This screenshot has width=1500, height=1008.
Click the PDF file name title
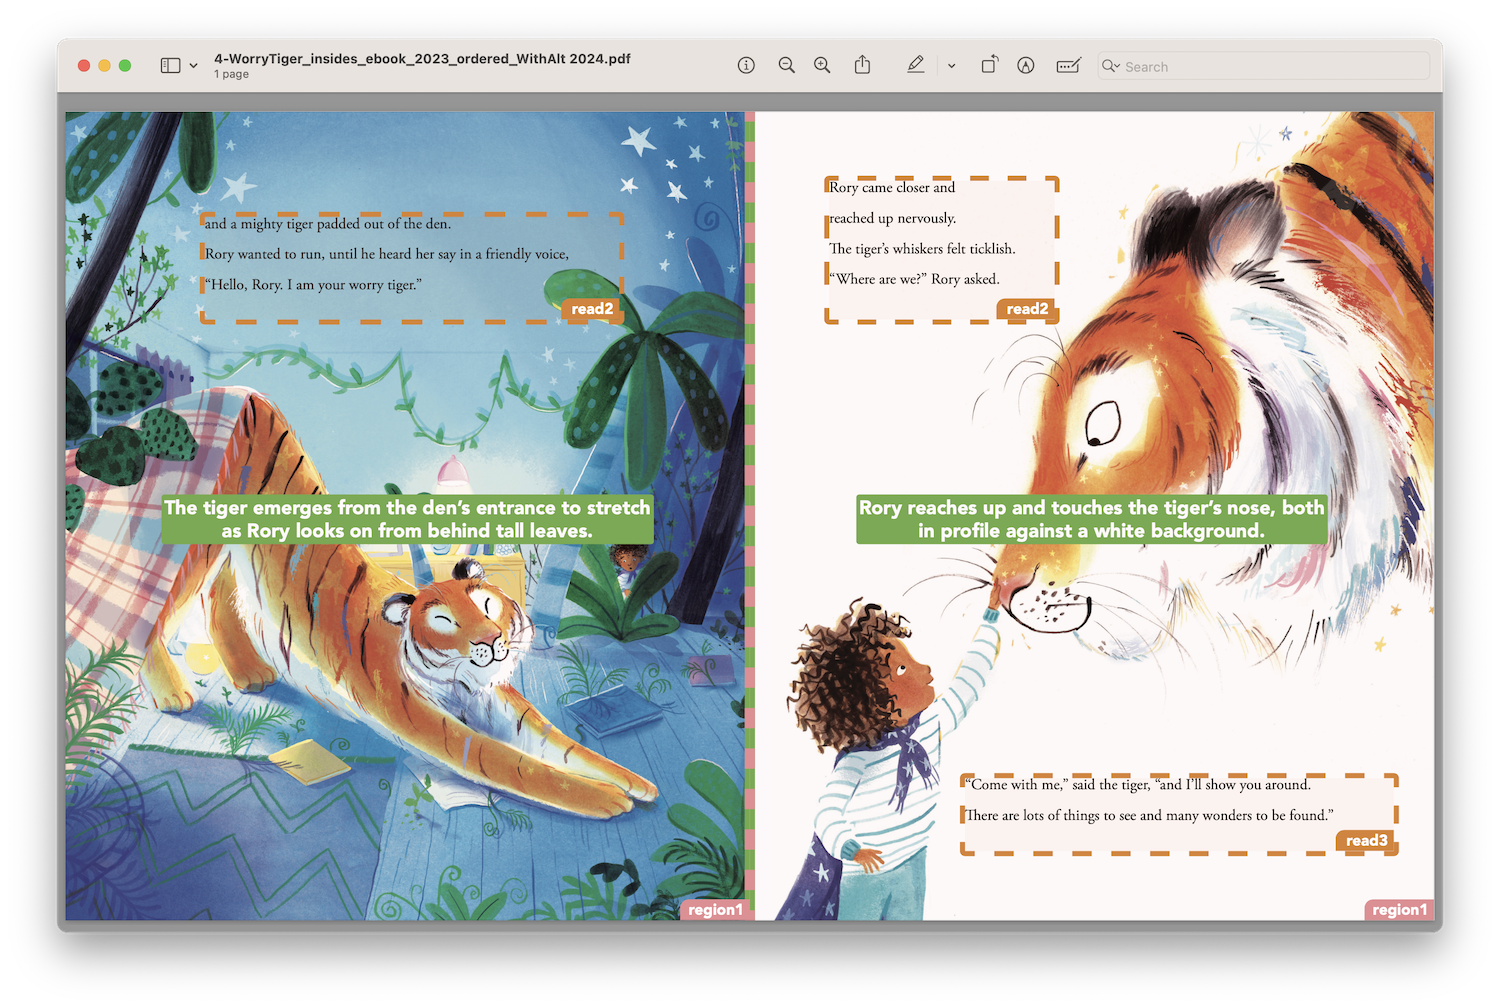[x=422, y=59]
